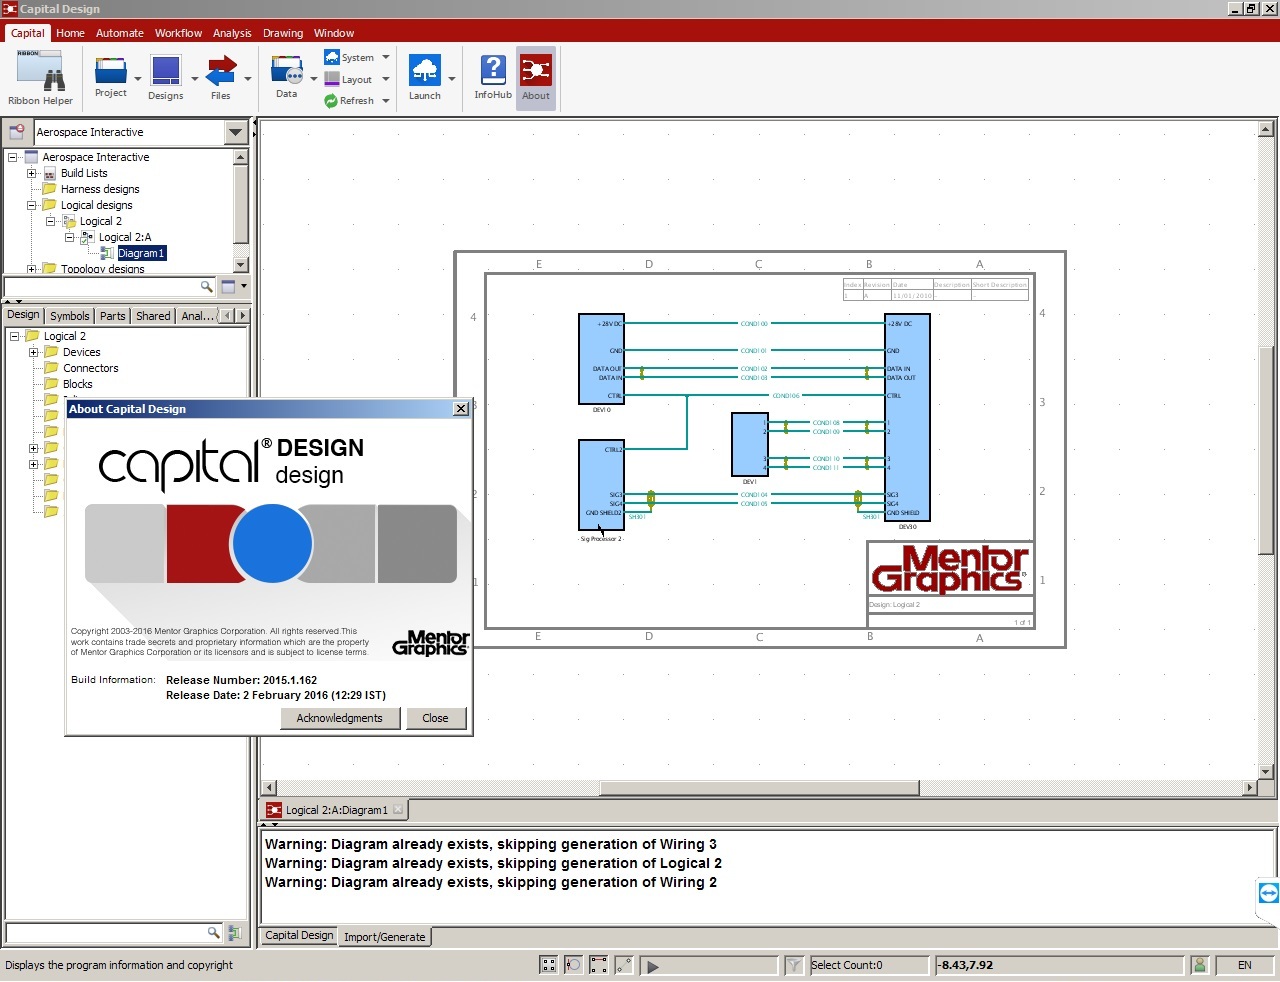The height and width of the screenshot is (982, 1280).
Task: Close the Logical 2:A:Diagram1 tab
Action: [398, 809]
